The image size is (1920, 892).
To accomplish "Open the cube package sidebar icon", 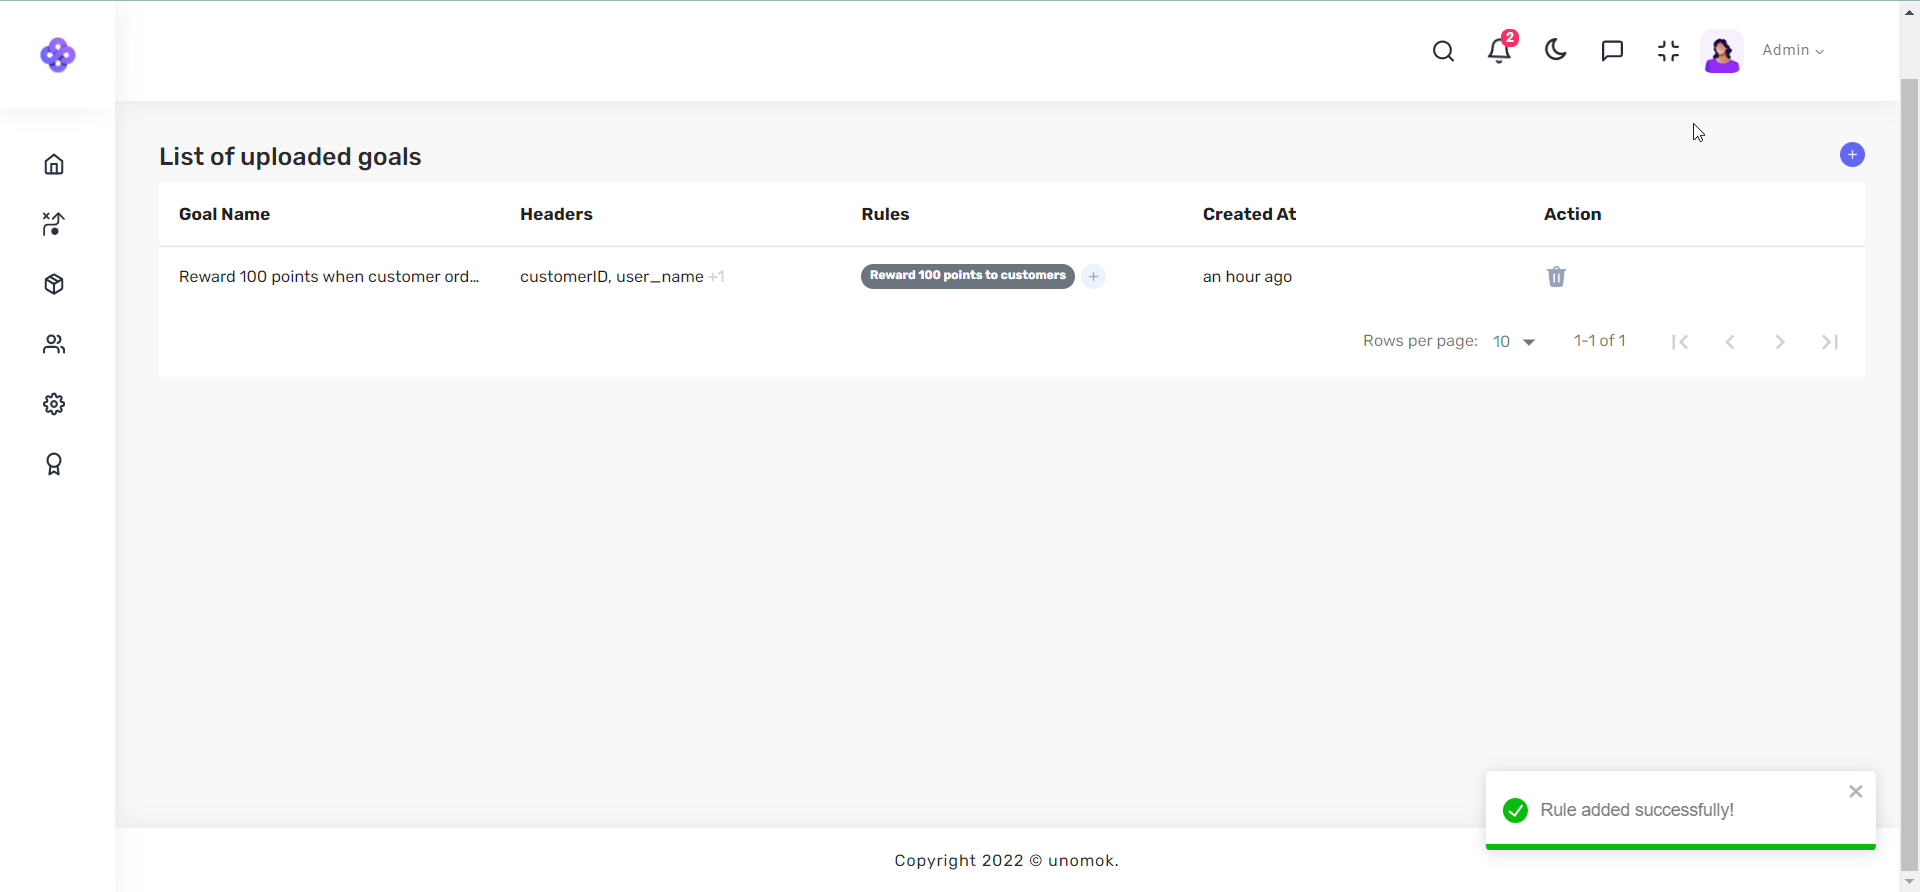I will 54,284.
